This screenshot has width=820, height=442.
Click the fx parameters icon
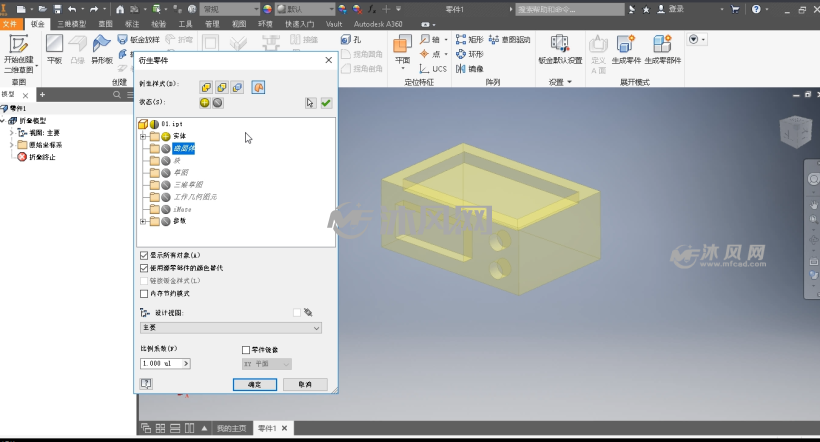point(372,9)
